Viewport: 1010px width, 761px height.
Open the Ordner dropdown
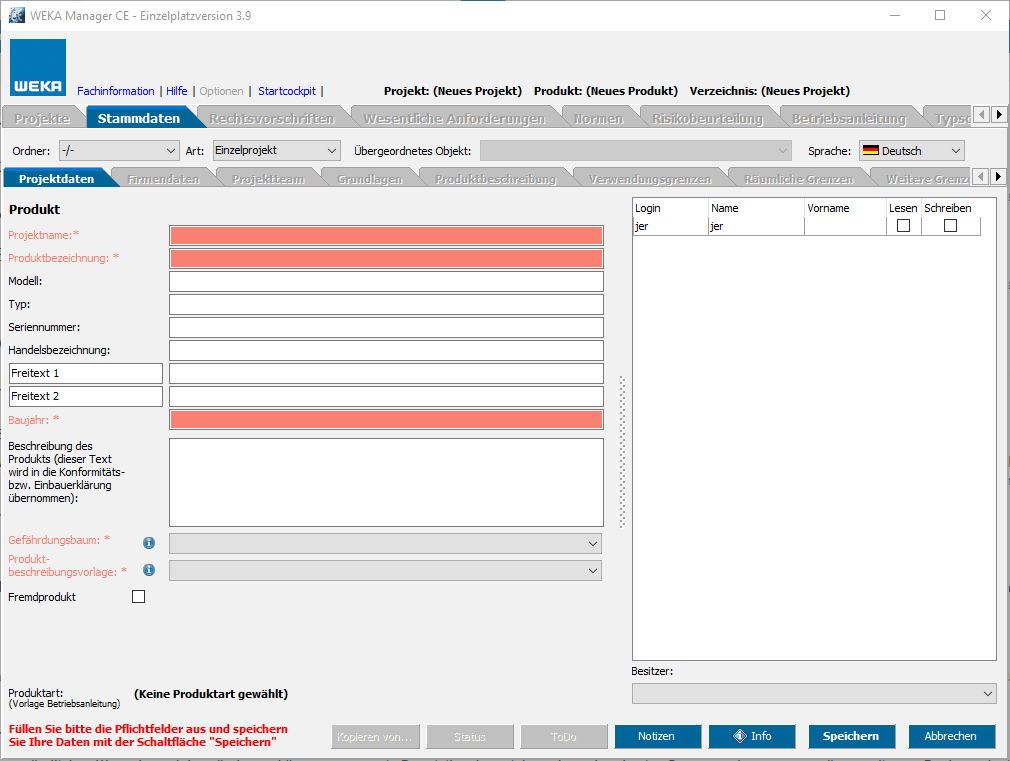118,151
